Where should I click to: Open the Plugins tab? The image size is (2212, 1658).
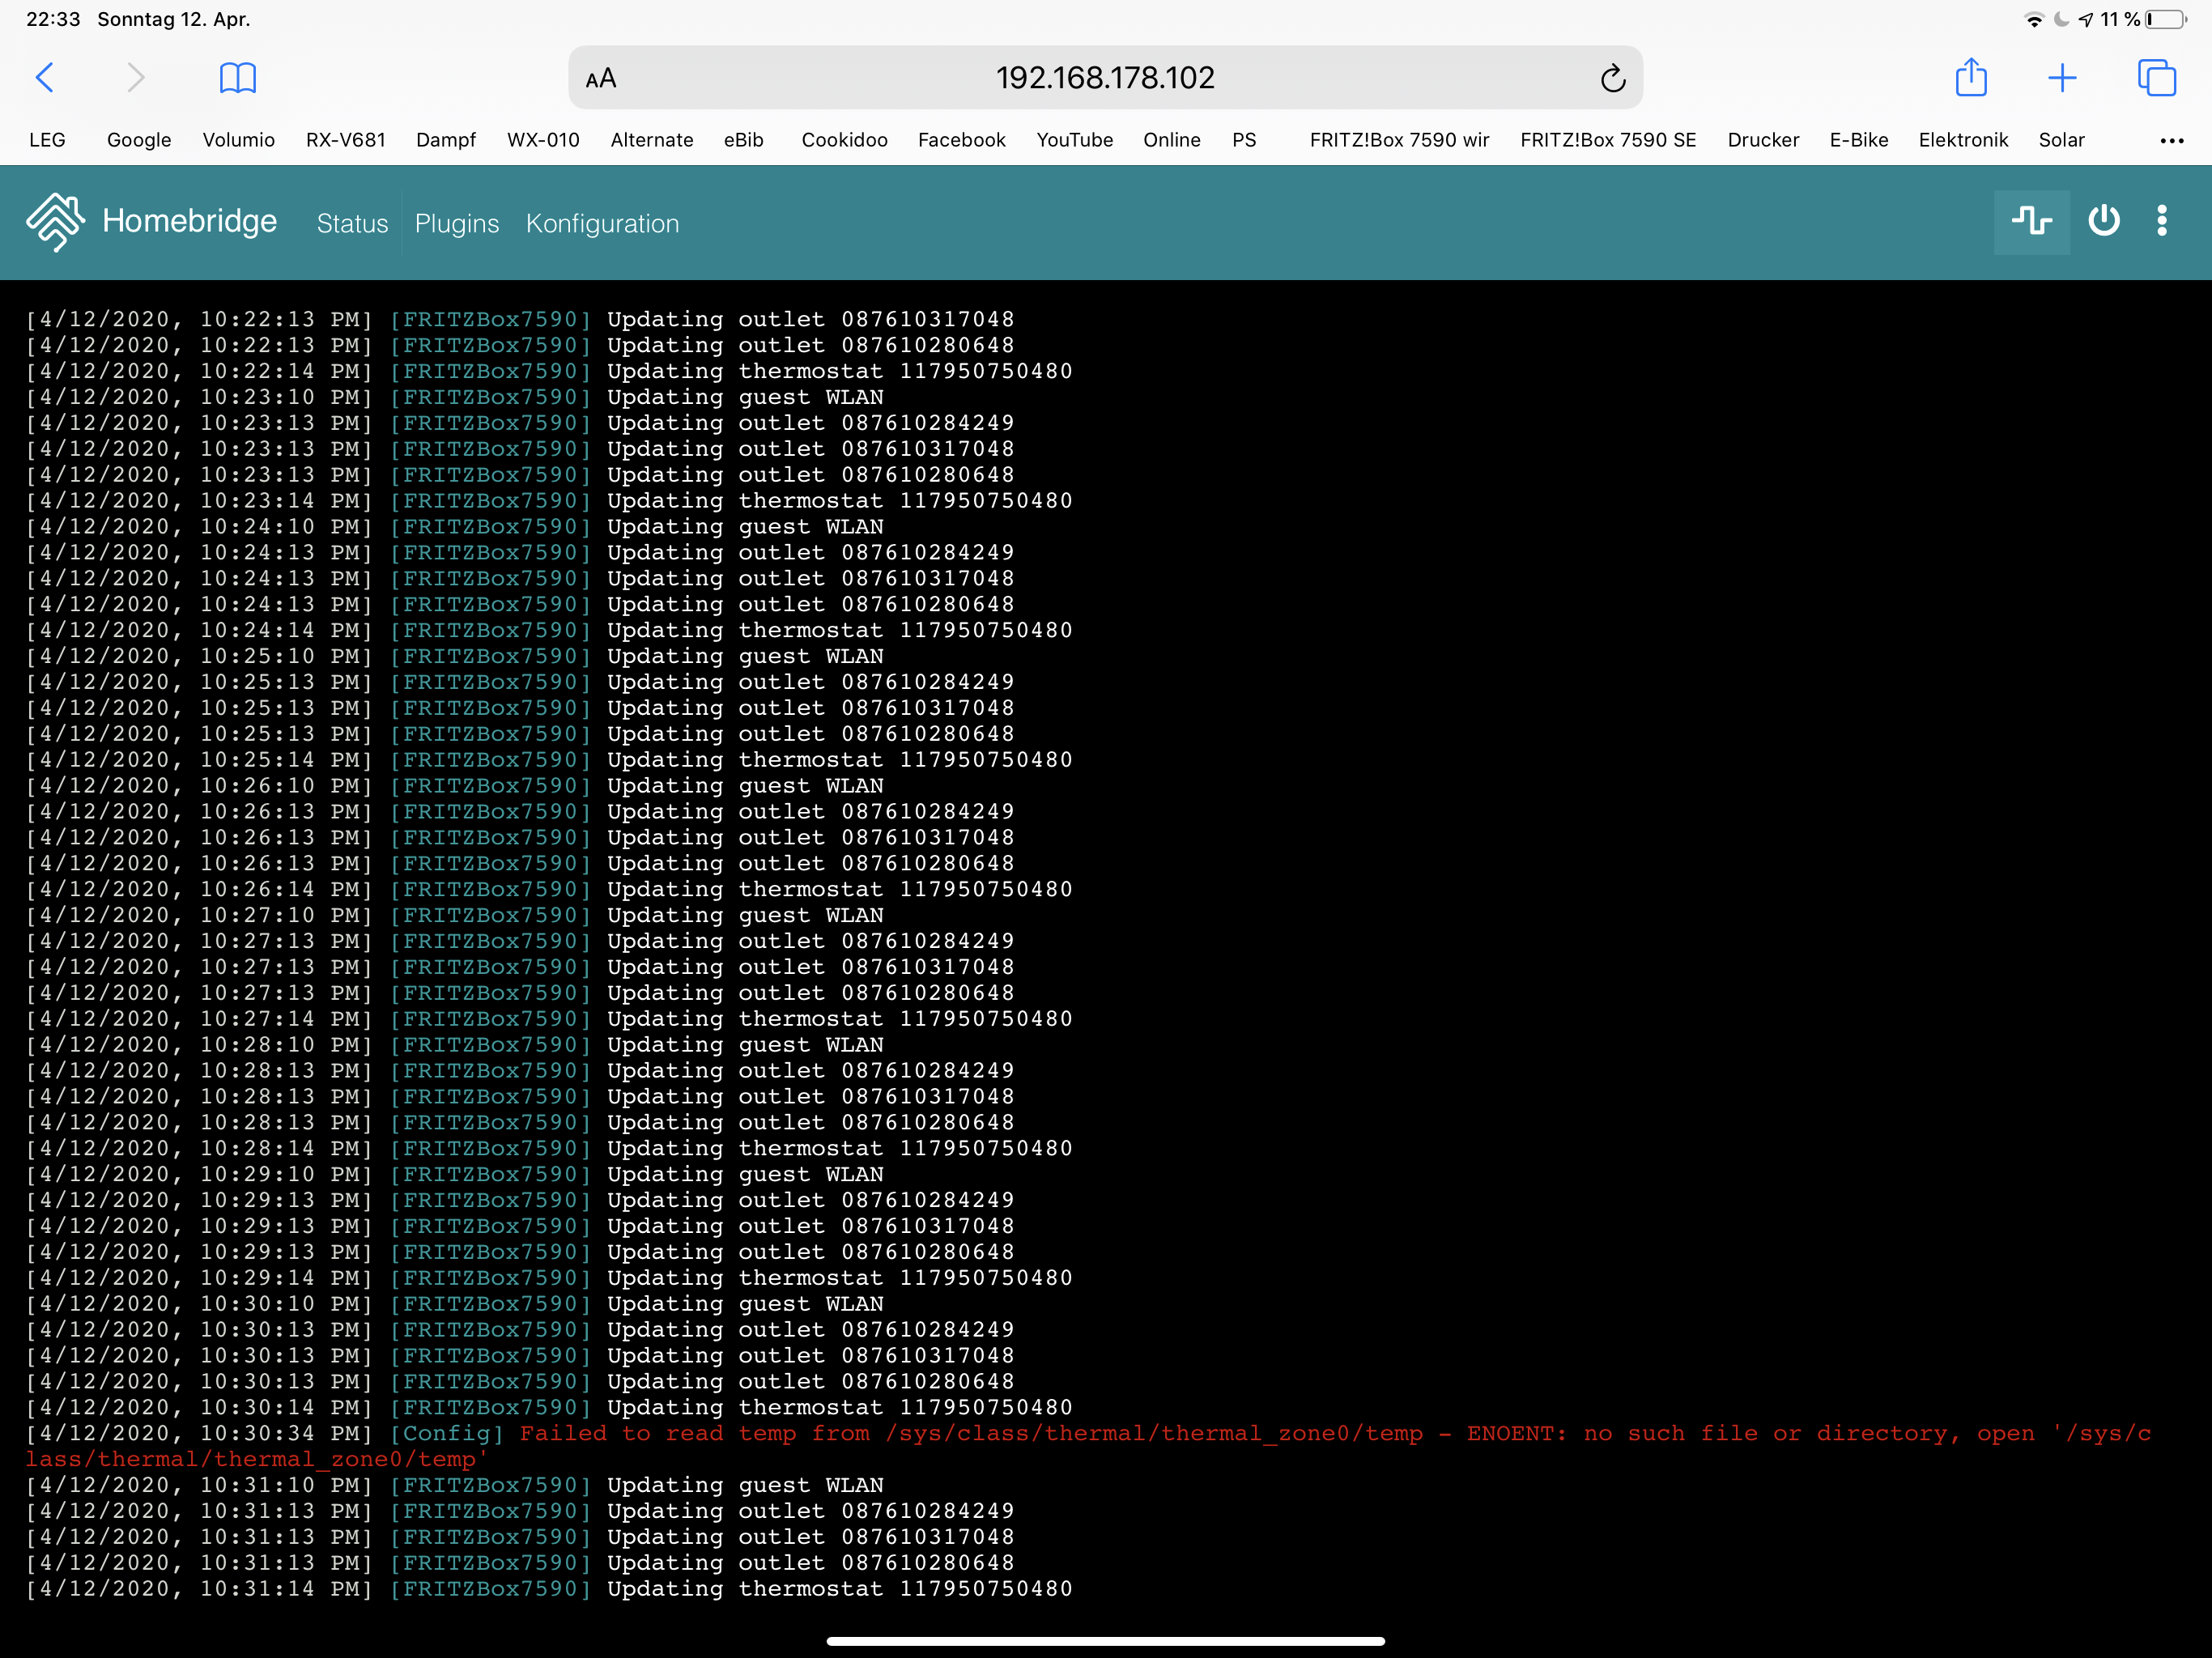coord(457,224)
